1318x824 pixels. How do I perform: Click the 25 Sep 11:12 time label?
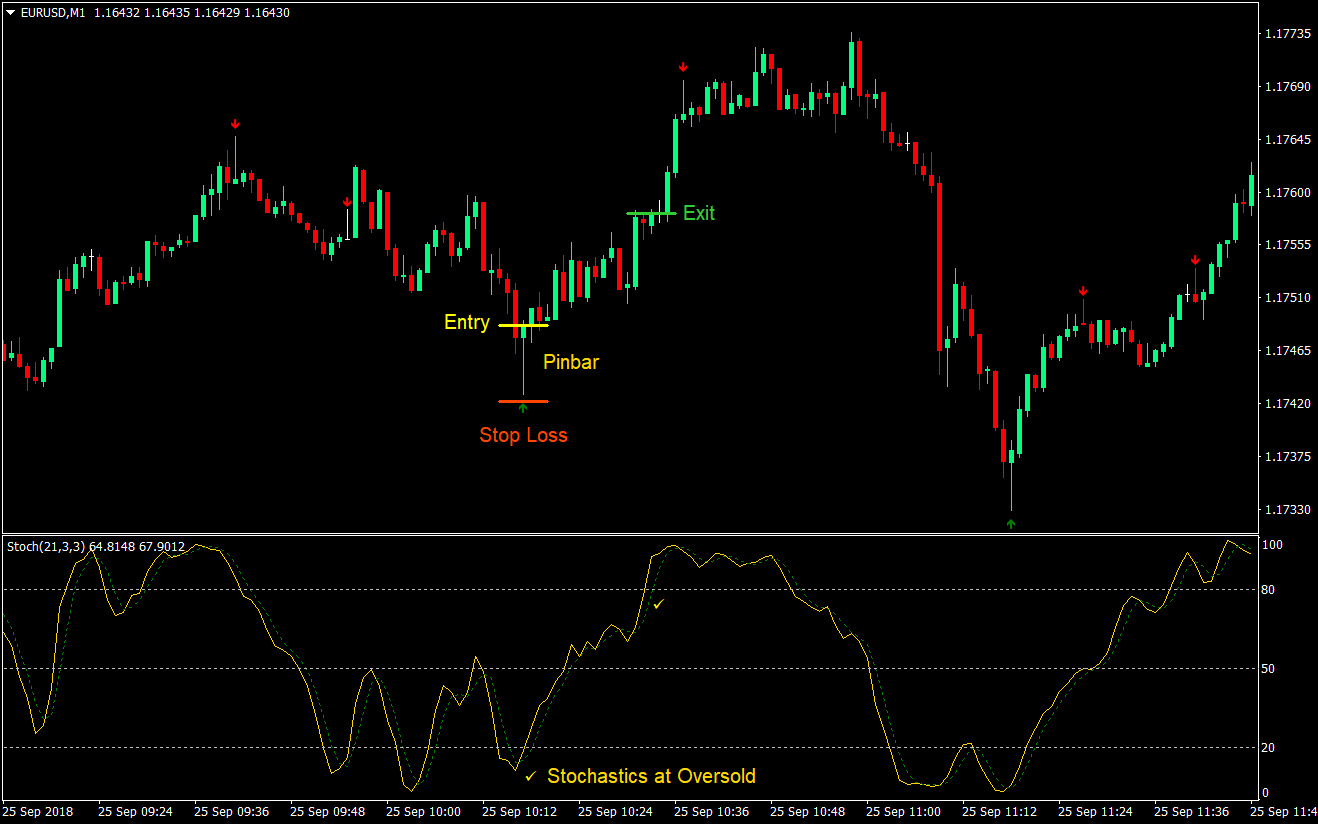click(x=1000, y=812)
